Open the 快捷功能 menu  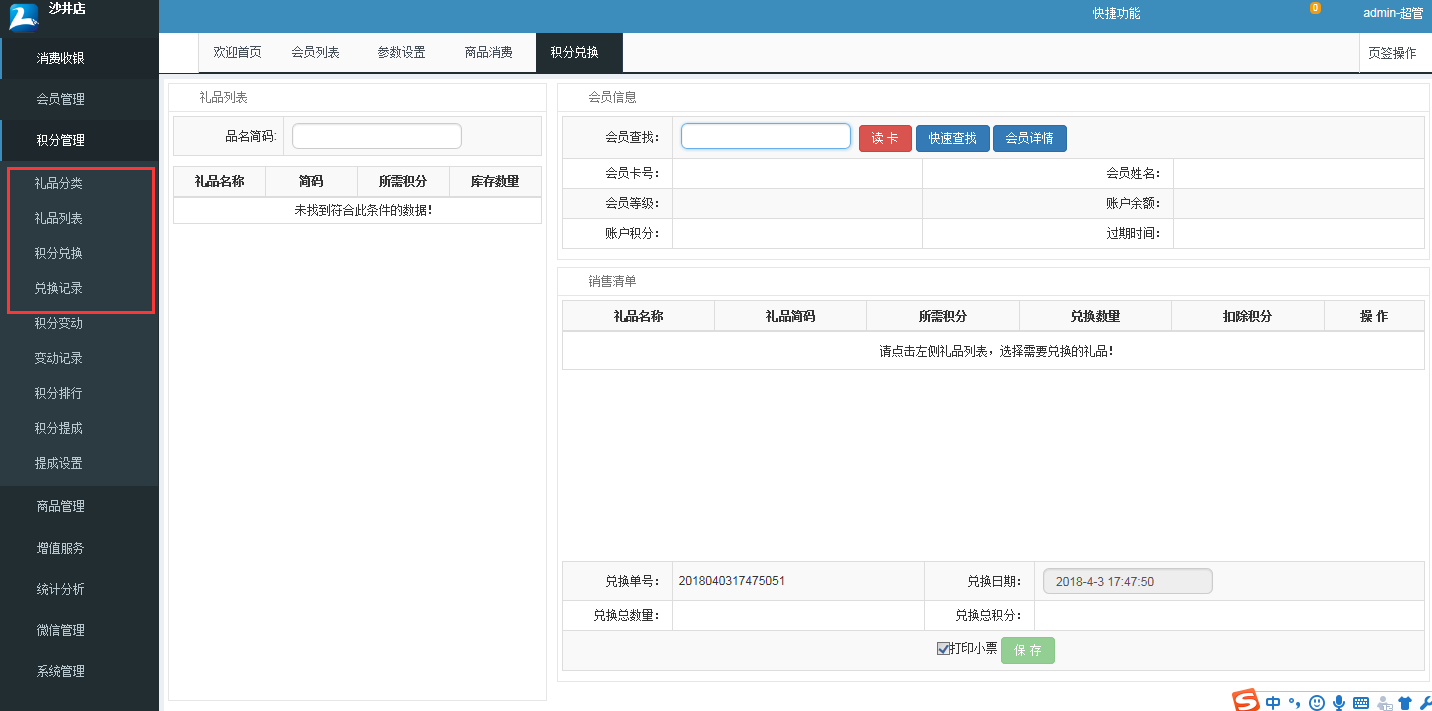(x=1116, y=14)
